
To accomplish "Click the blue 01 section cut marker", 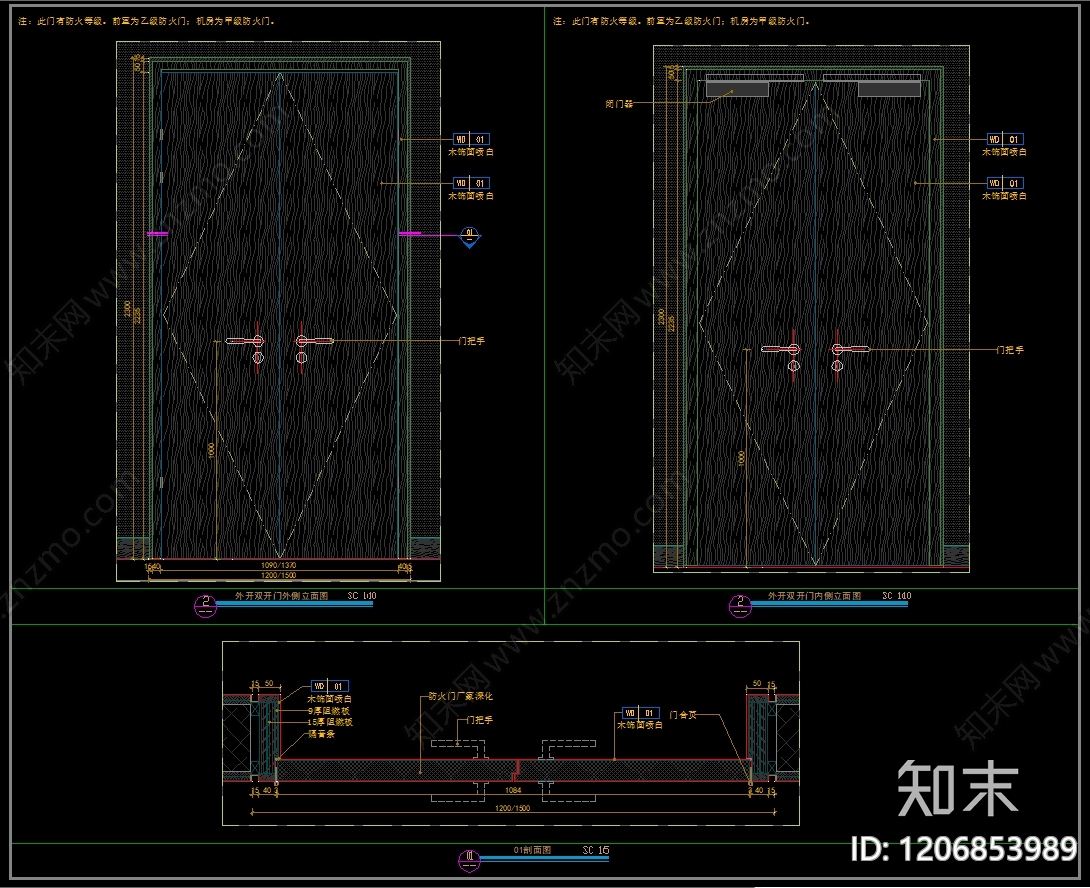I will [x=470, y=236].
